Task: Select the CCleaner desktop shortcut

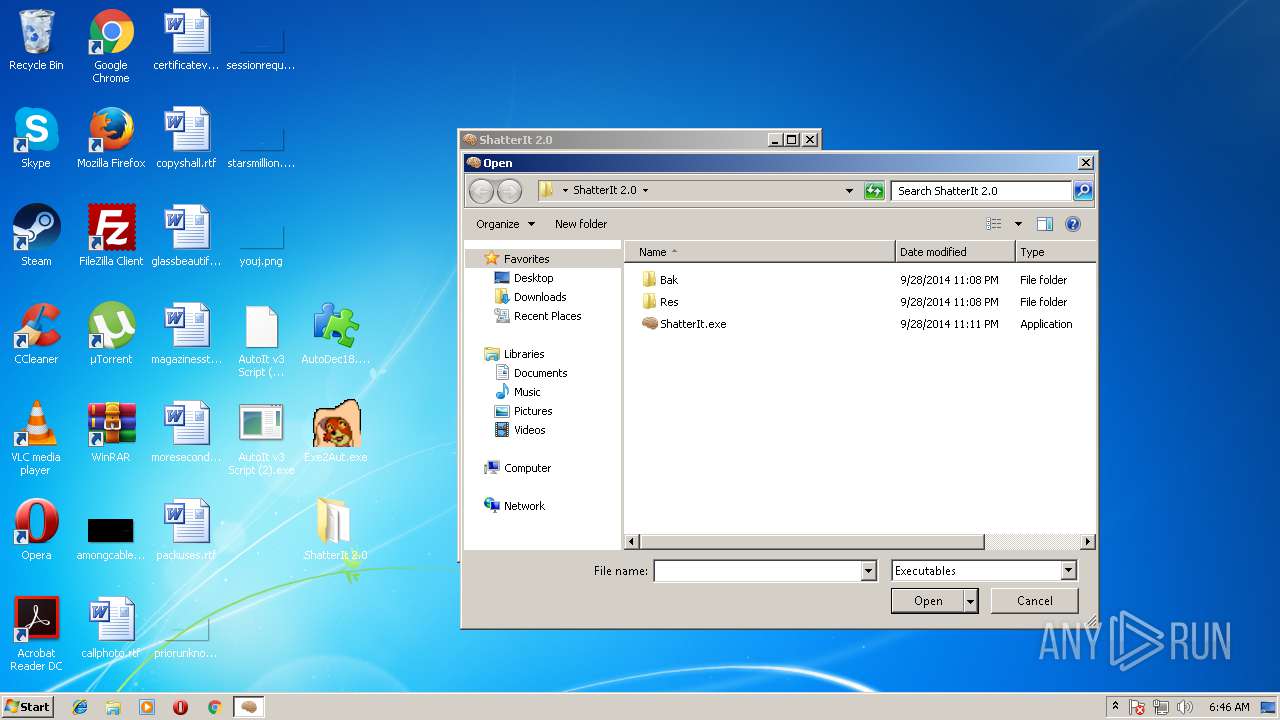Action: (x=36, y=334)
